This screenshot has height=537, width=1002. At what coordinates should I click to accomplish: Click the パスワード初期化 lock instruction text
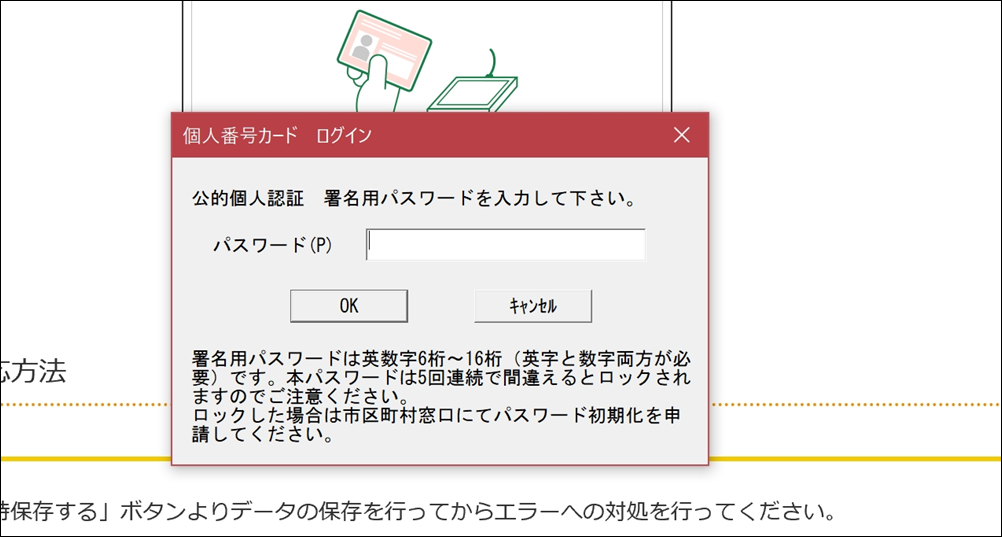(x=436, y=425)
